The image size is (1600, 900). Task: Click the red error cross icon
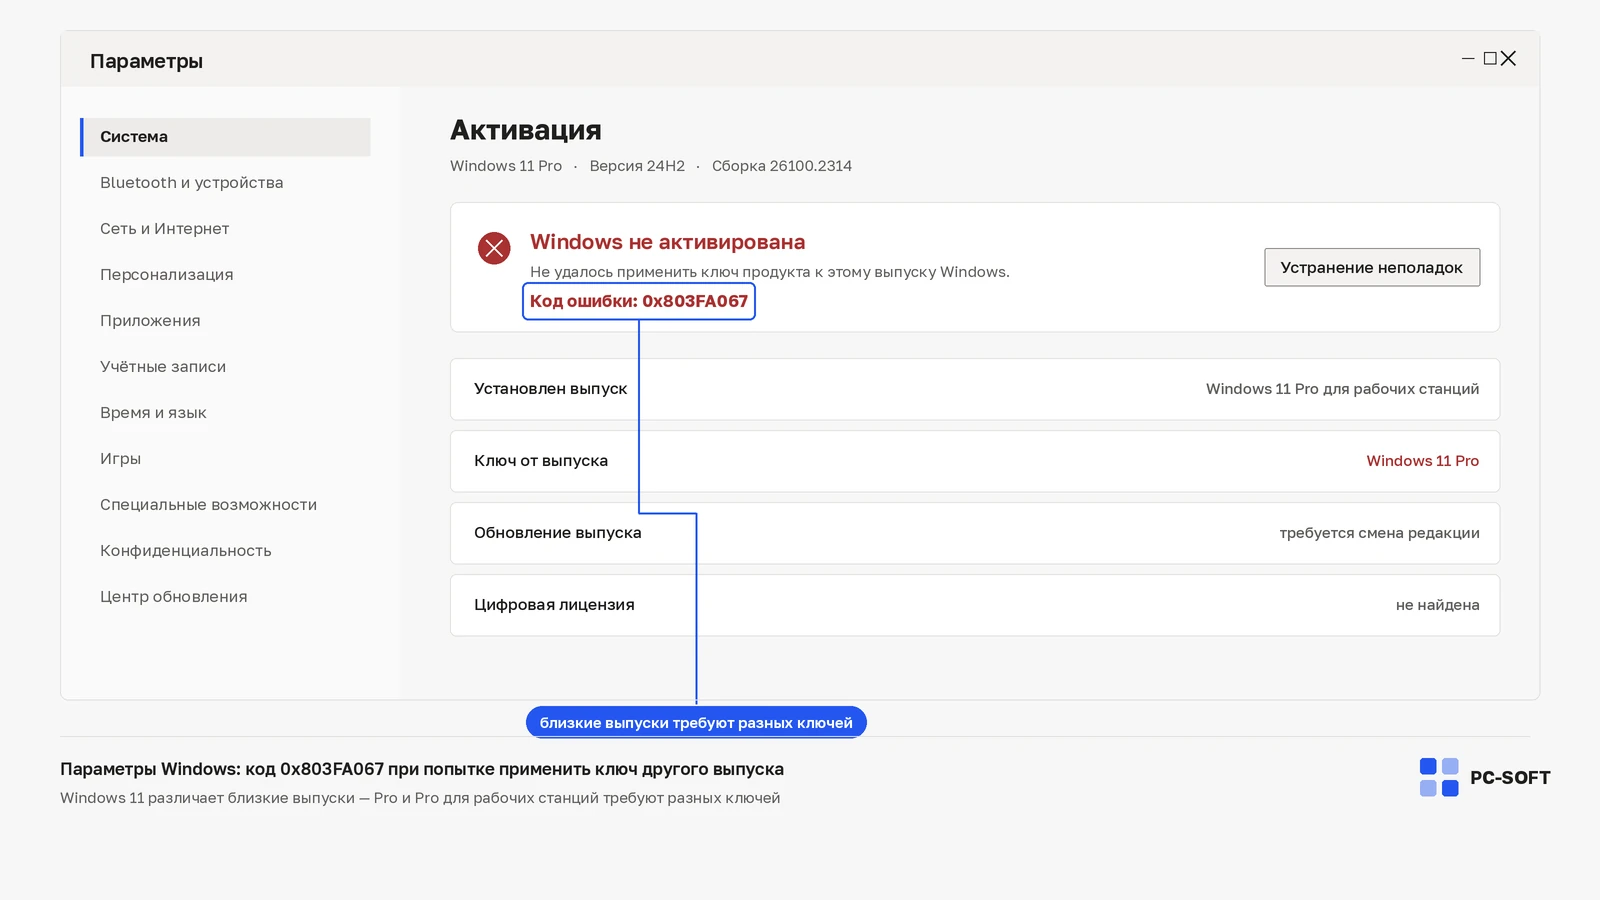point(494,248)
